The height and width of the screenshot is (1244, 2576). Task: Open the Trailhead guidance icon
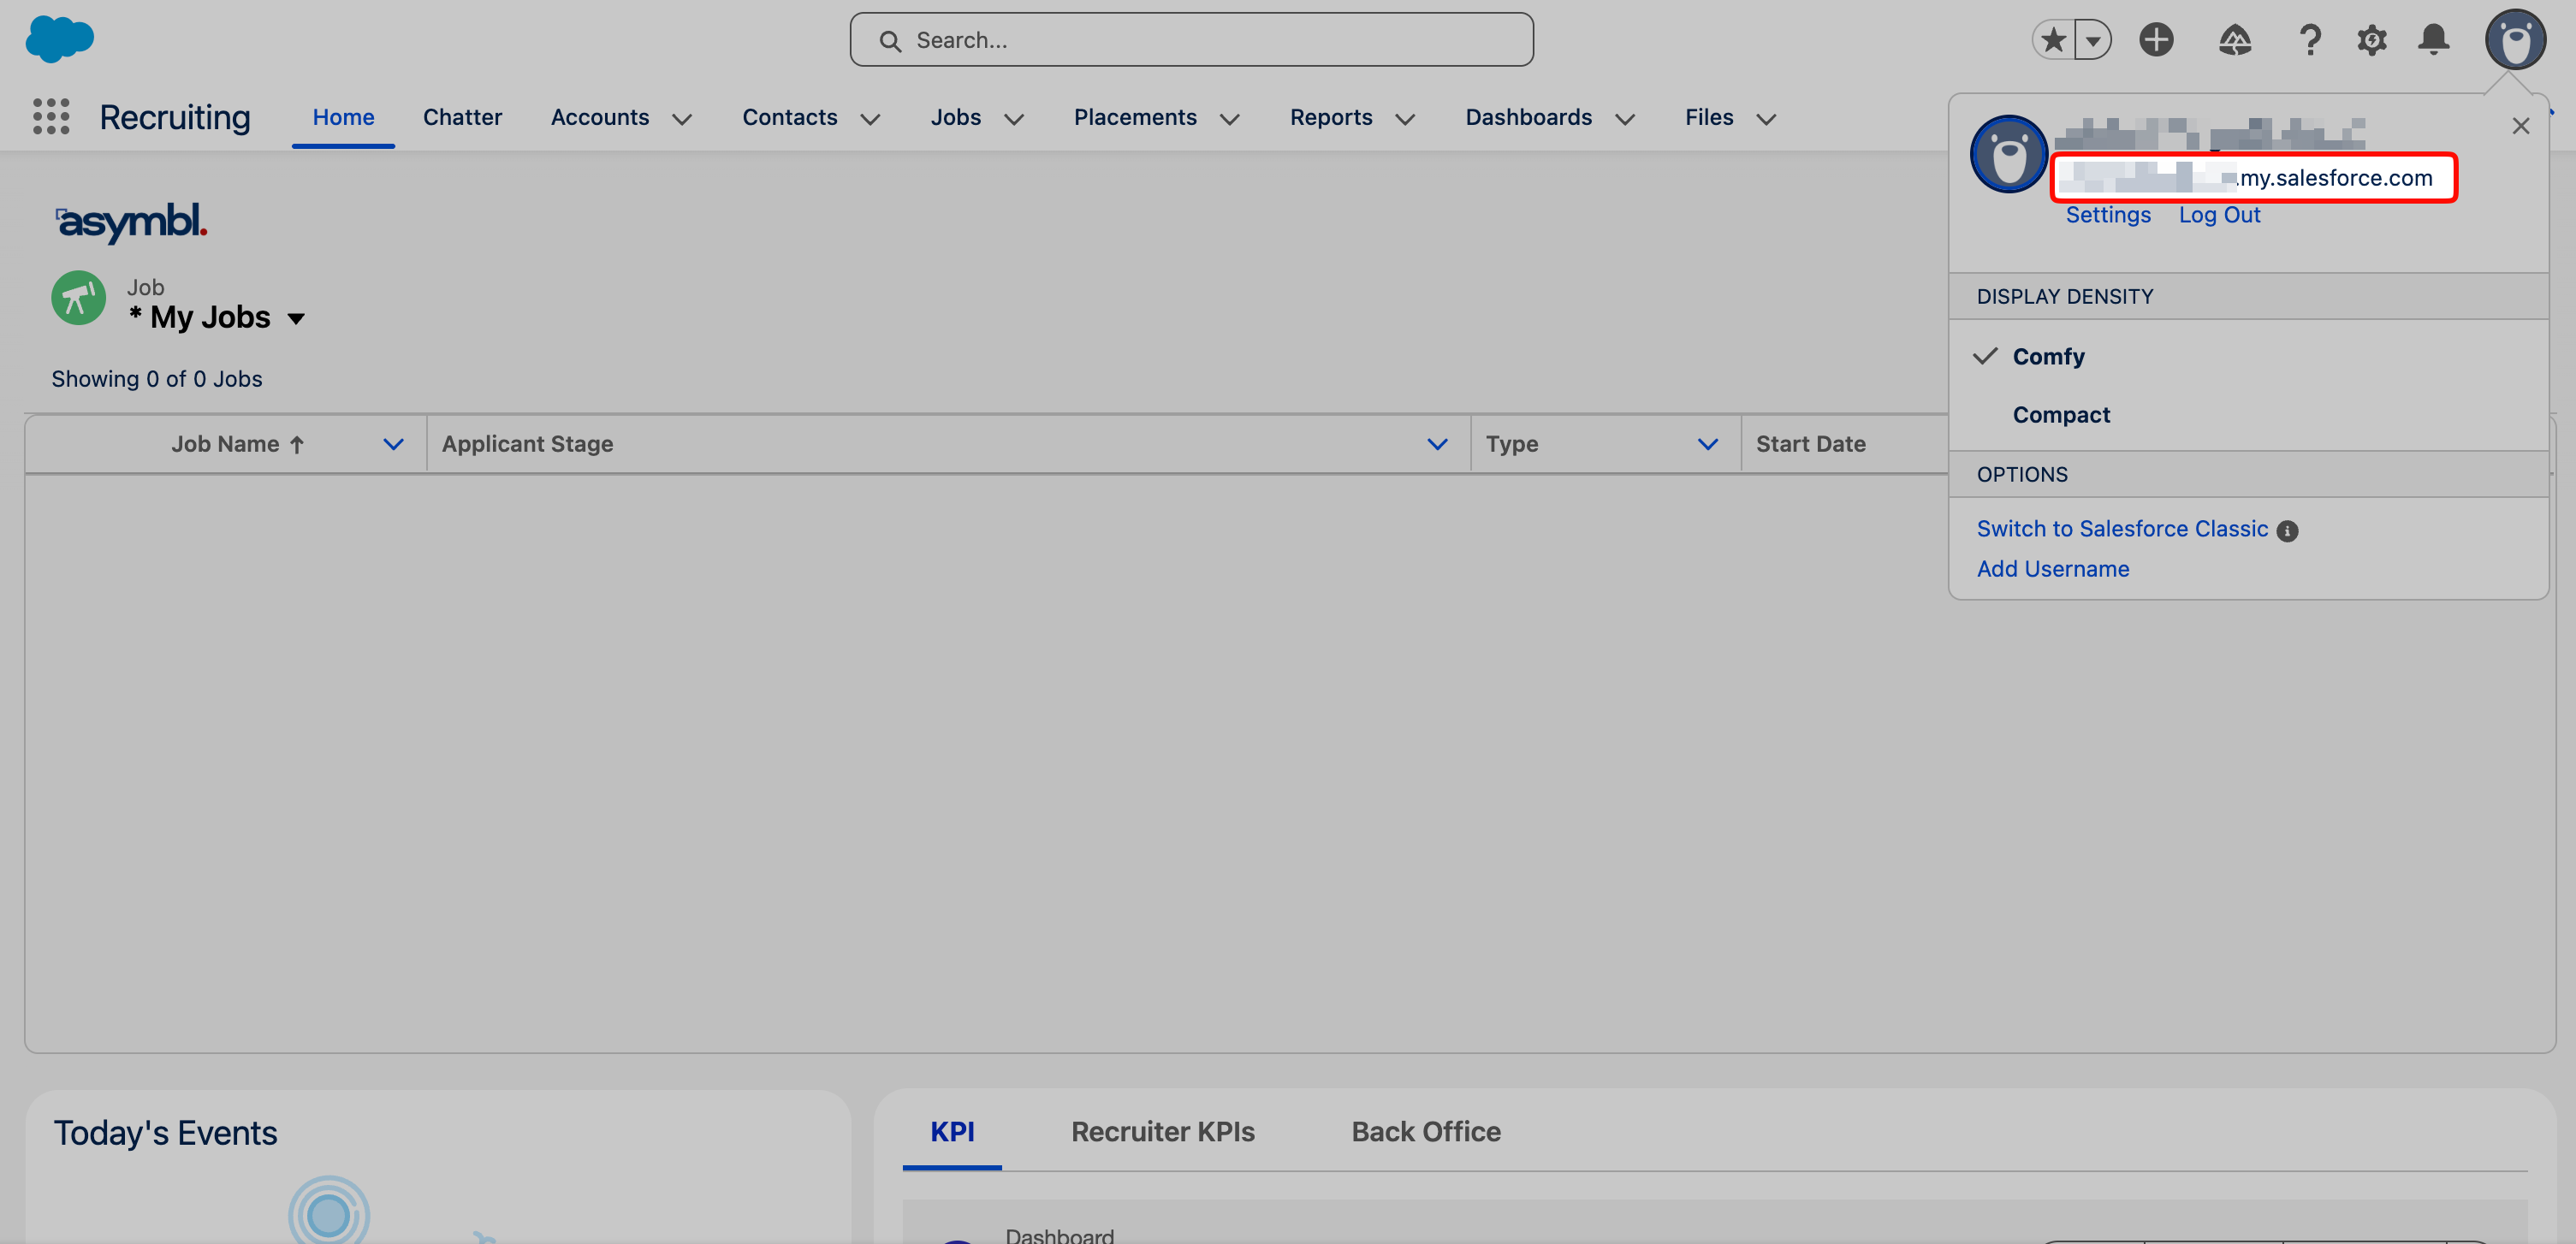click(2234, 40)
